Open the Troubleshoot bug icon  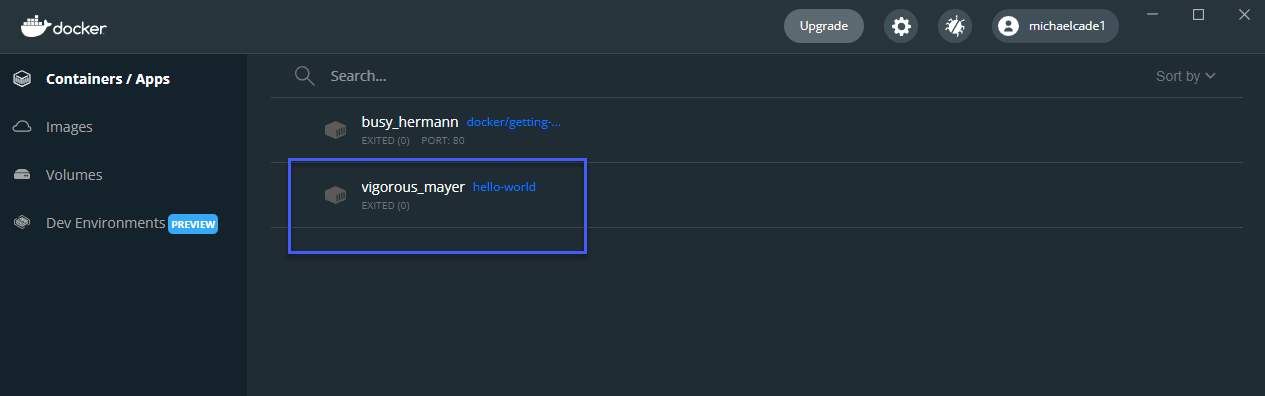(x=954, y=26)
